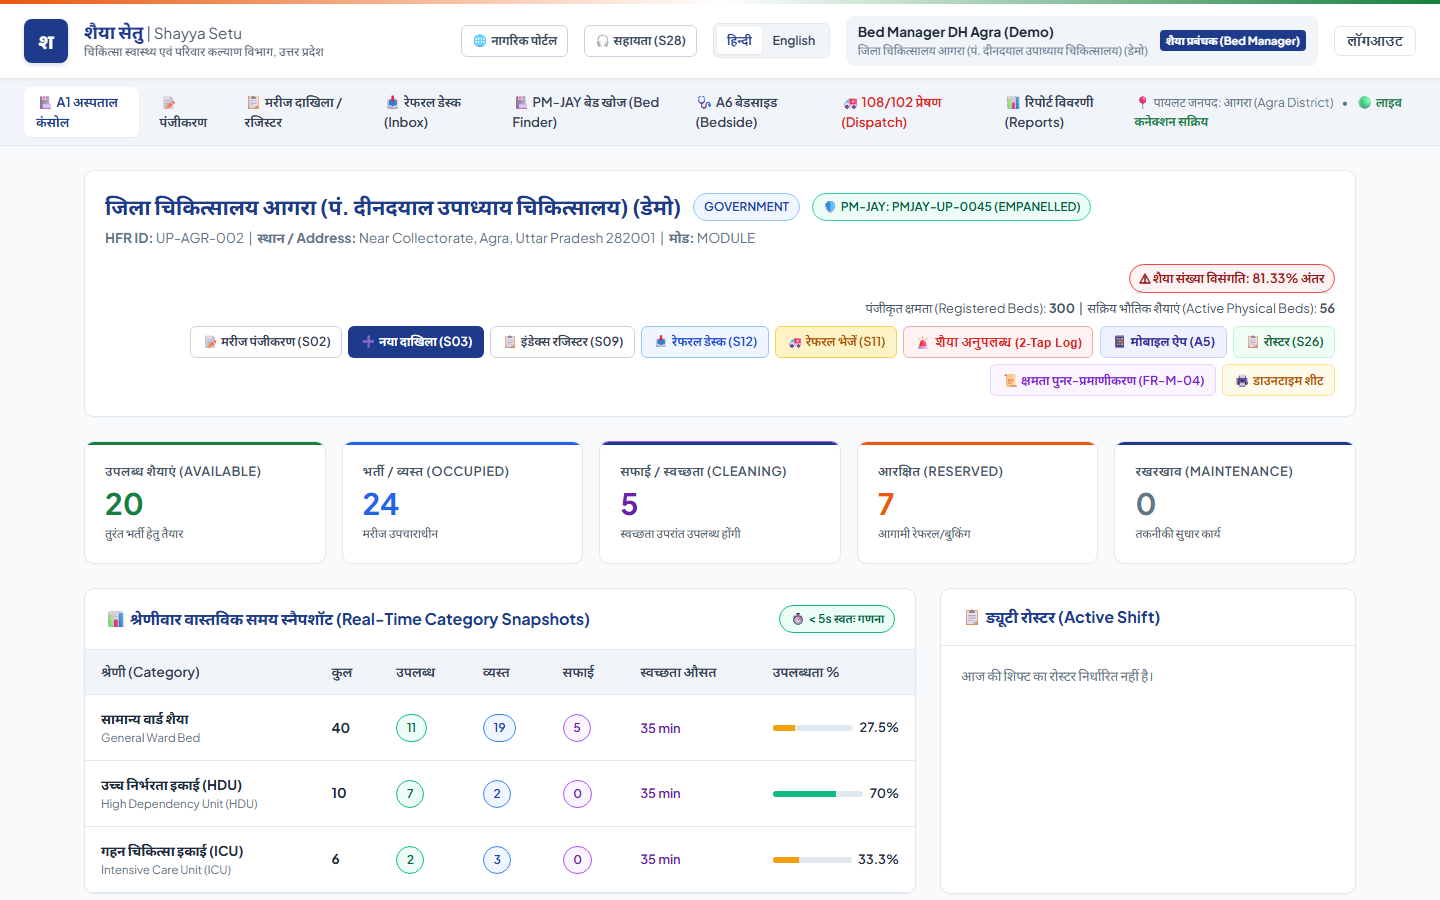Open डाउनटाइम शीट button

(1278, 381)
